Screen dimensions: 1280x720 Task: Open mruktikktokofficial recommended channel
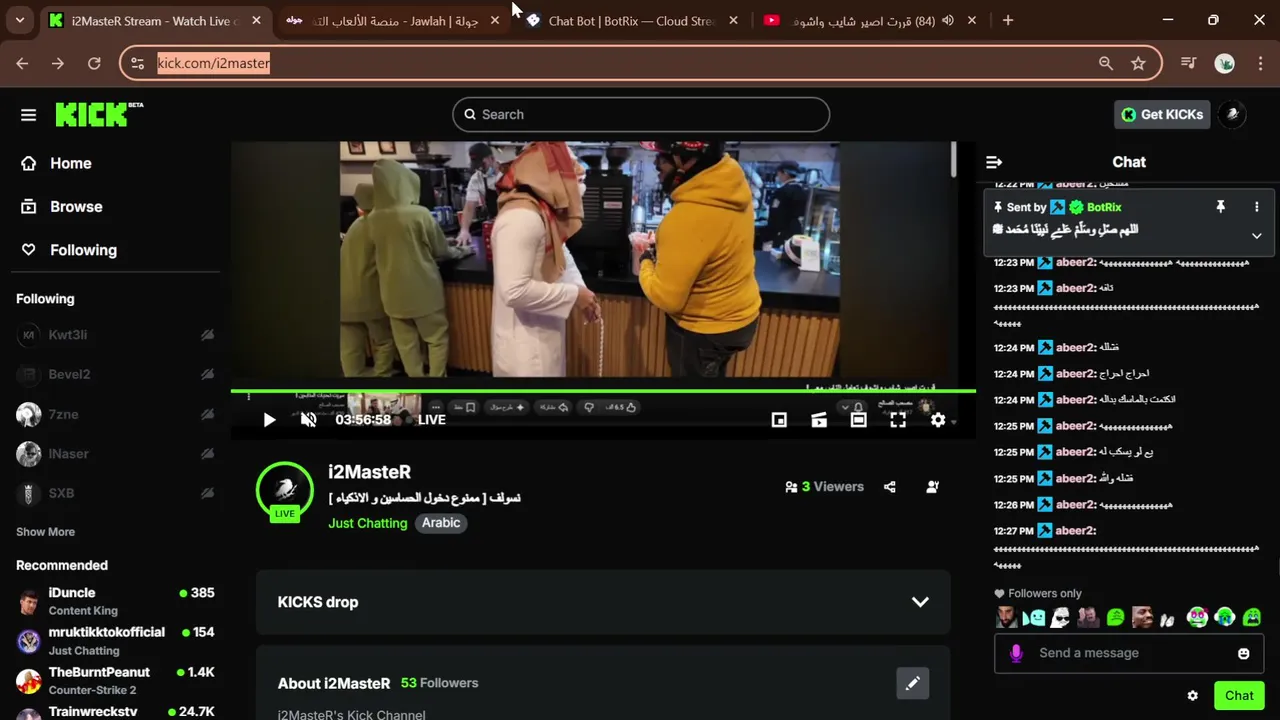[x=117, y=641]
